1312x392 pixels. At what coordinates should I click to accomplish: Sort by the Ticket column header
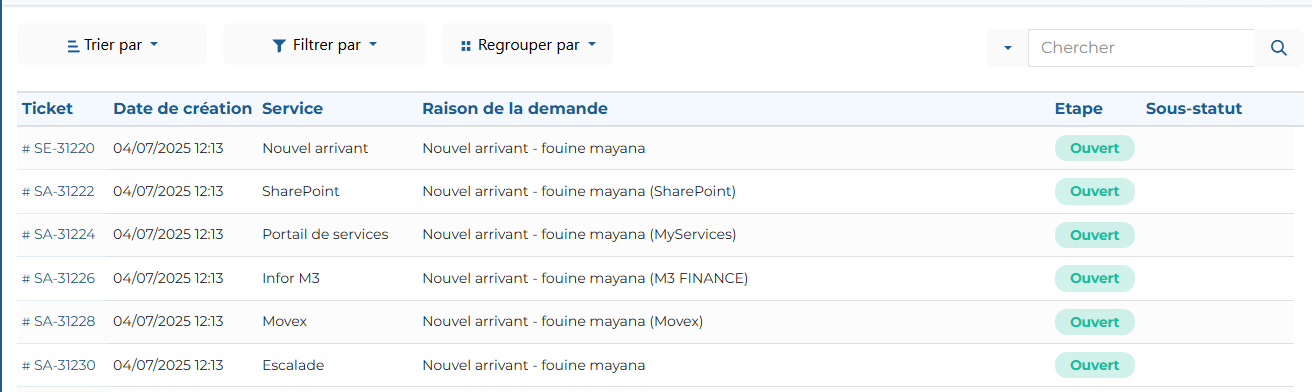pos(47,108)
